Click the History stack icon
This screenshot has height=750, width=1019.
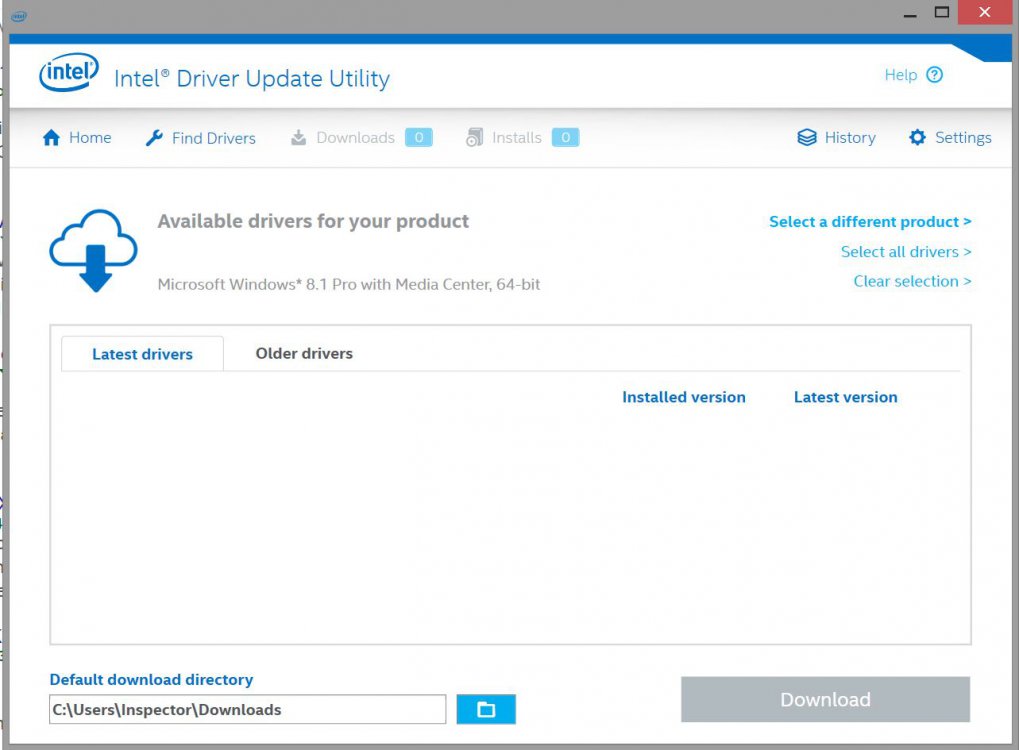(806, 138)
